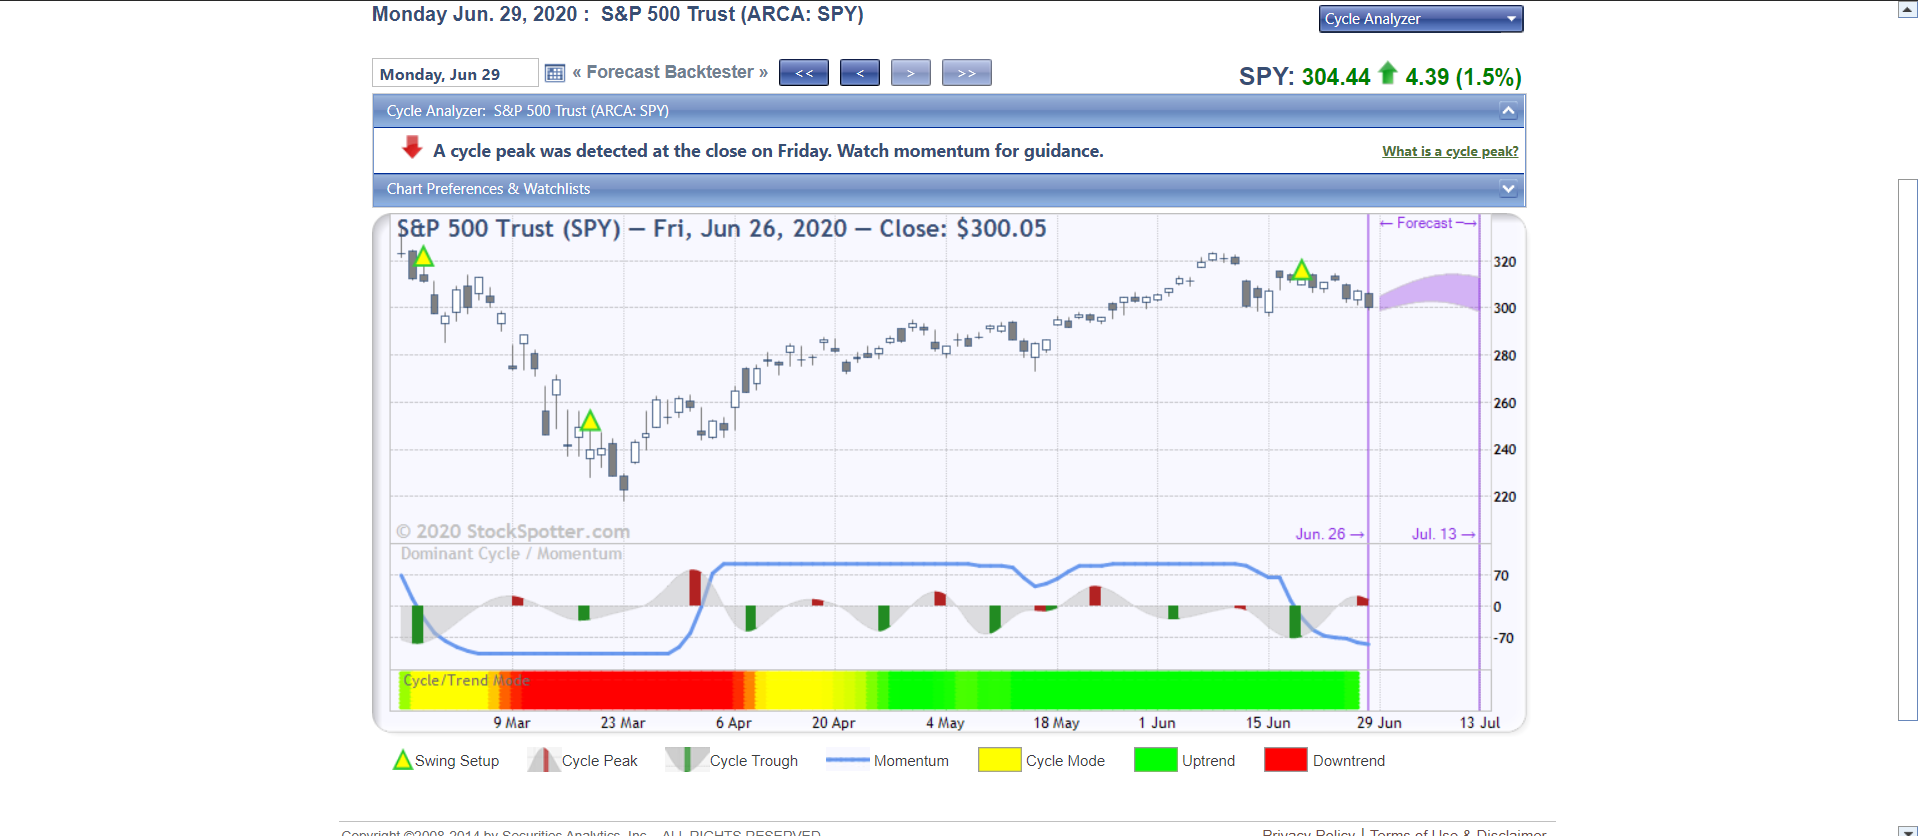This screenshot has height=836, width=1918.
Task: Click the purple forecast band on chart
Action: pos(1429,291)
